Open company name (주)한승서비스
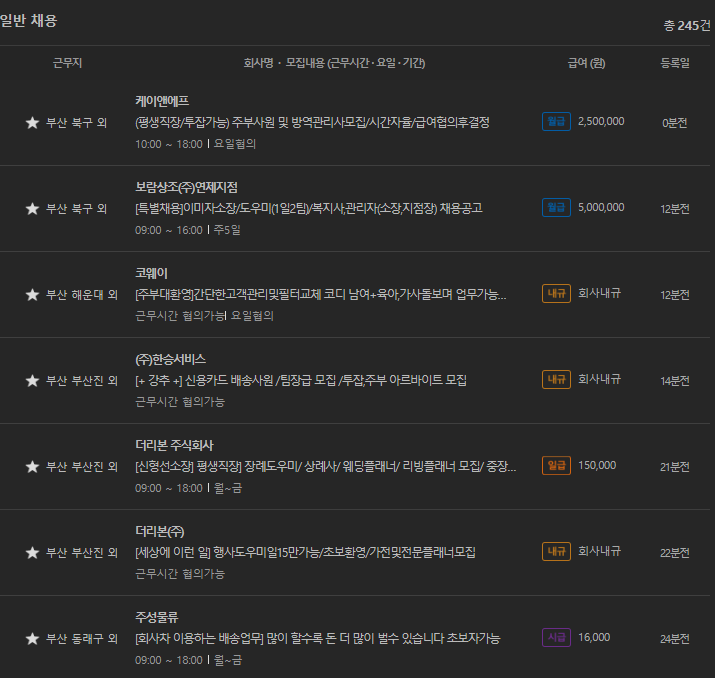 pos(171,359)
